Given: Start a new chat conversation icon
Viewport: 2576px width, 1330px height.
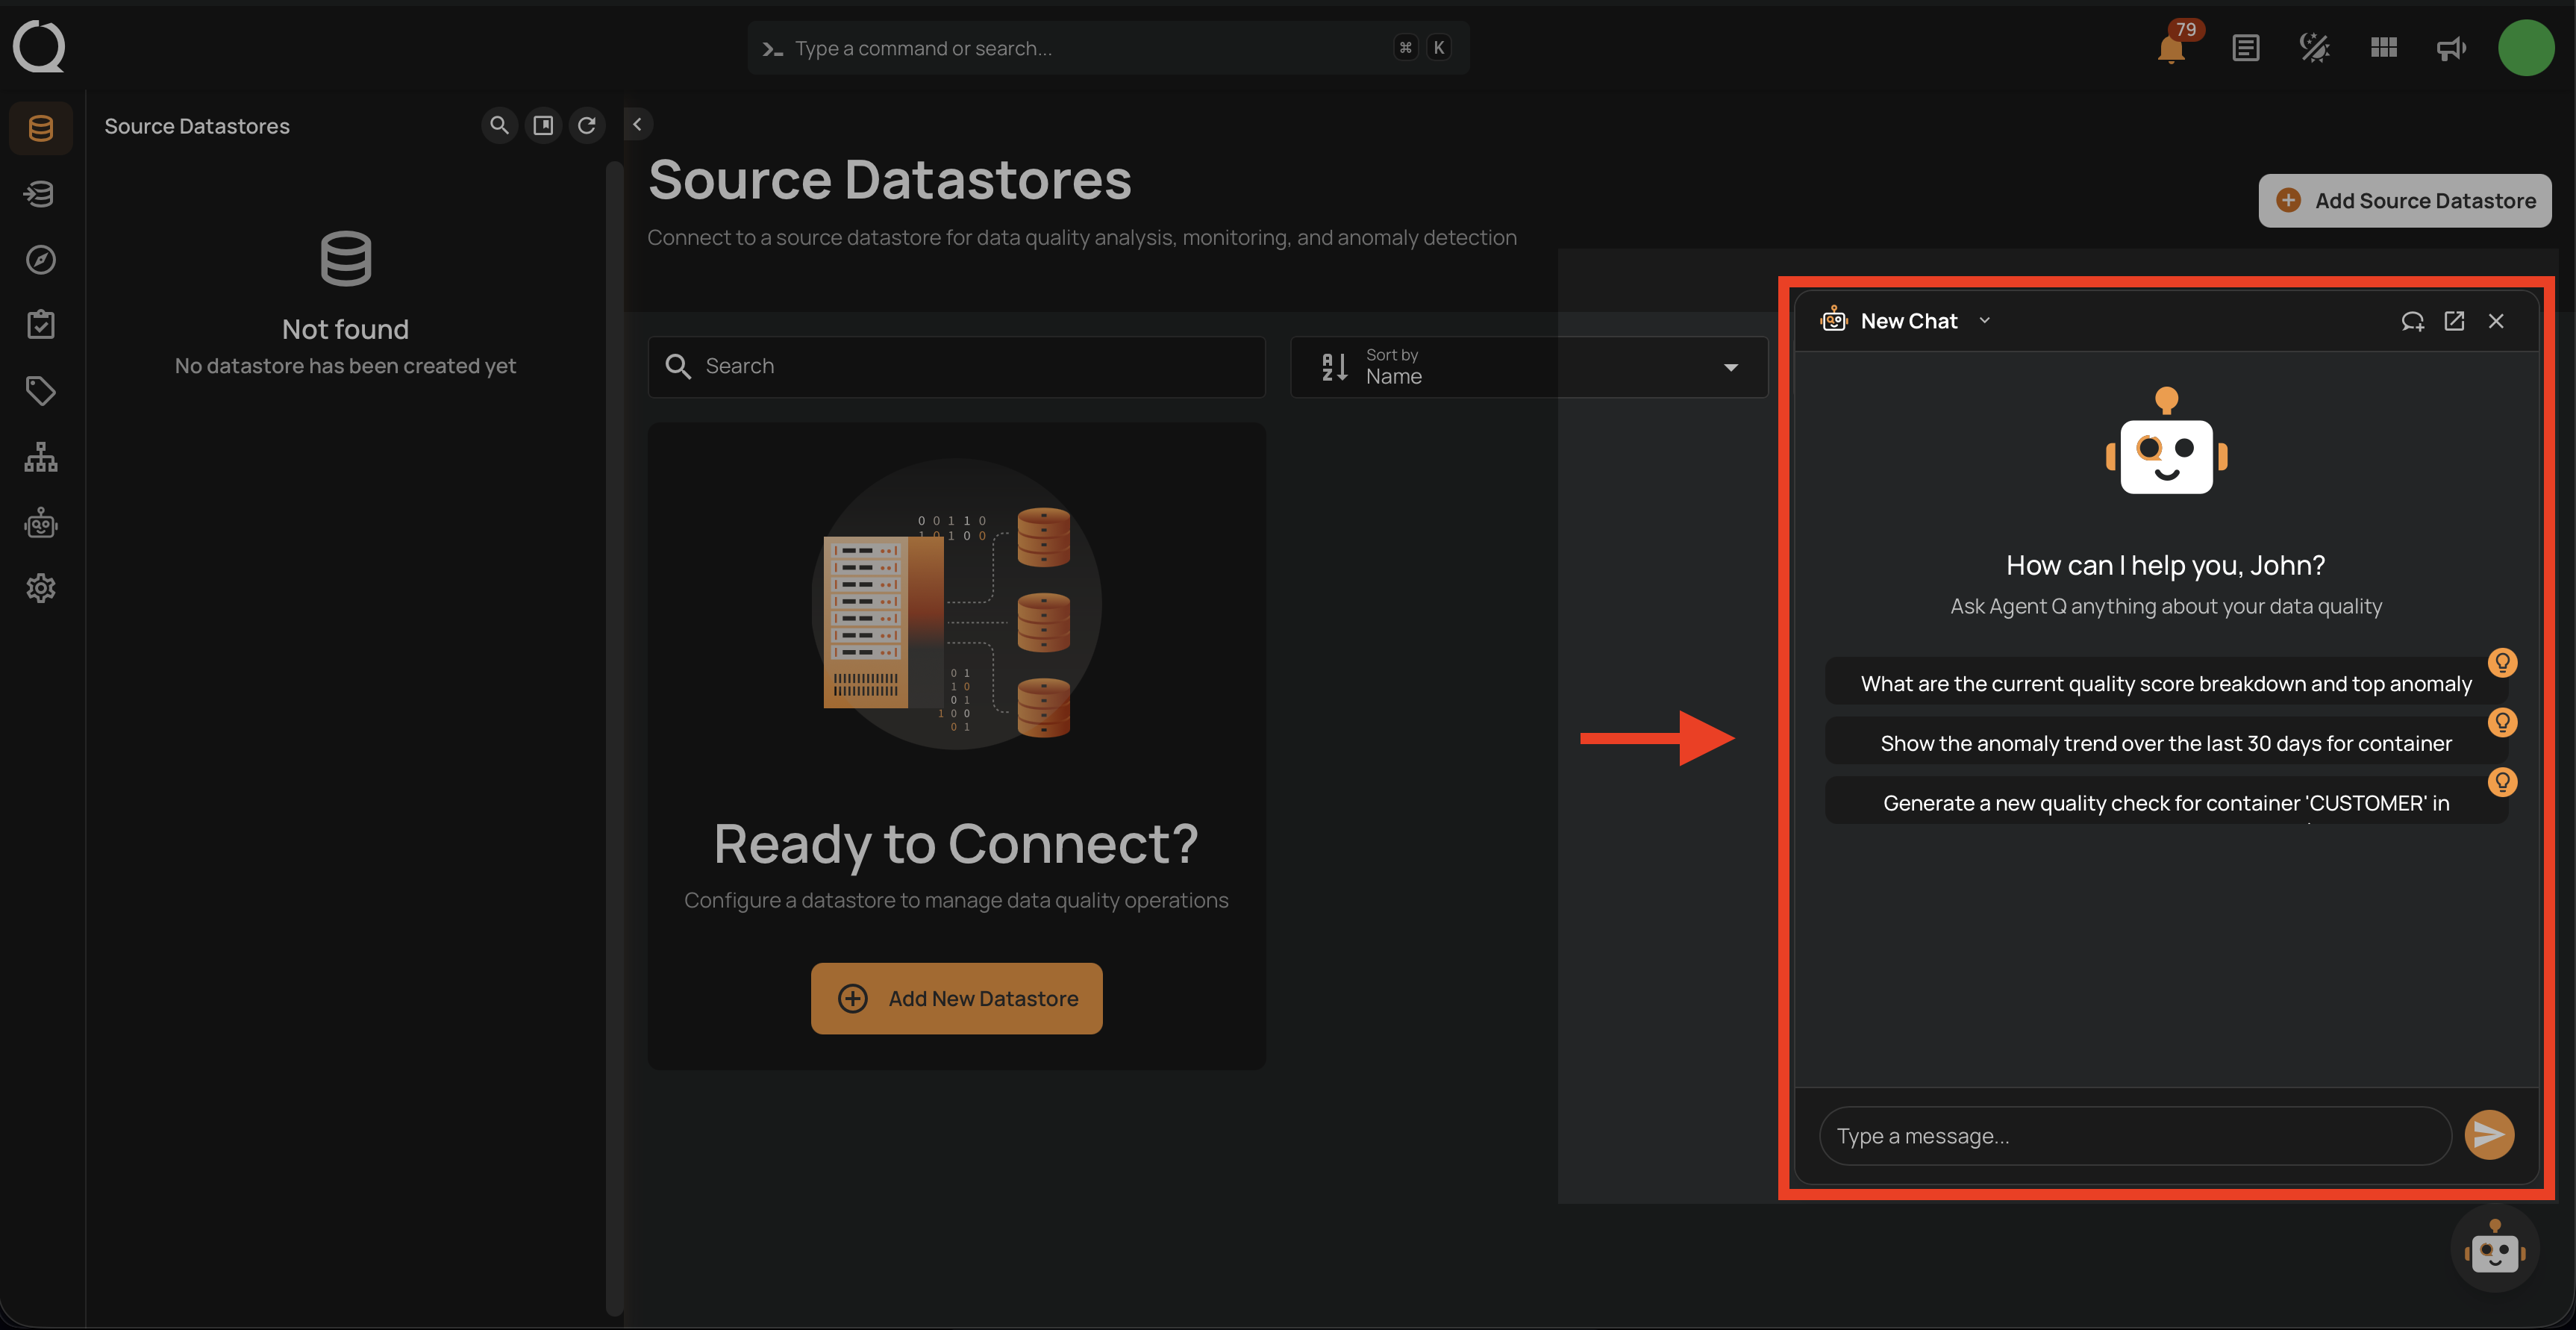Looking at the screenshot, I should click(2412, 321).
